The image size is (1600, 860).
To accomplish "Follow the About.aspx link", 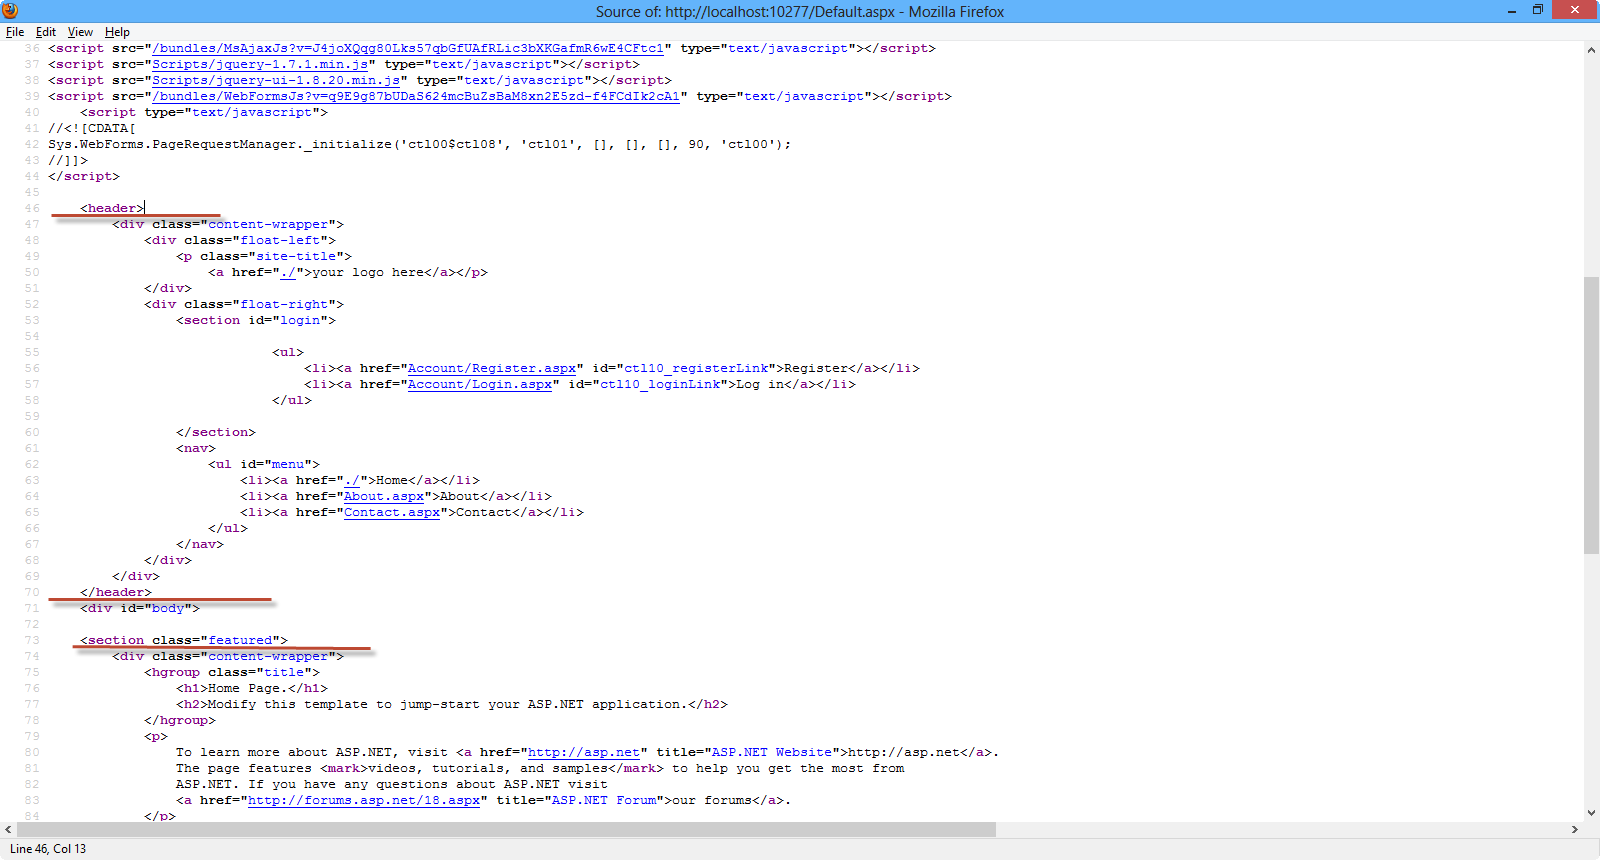I will 384,496.
